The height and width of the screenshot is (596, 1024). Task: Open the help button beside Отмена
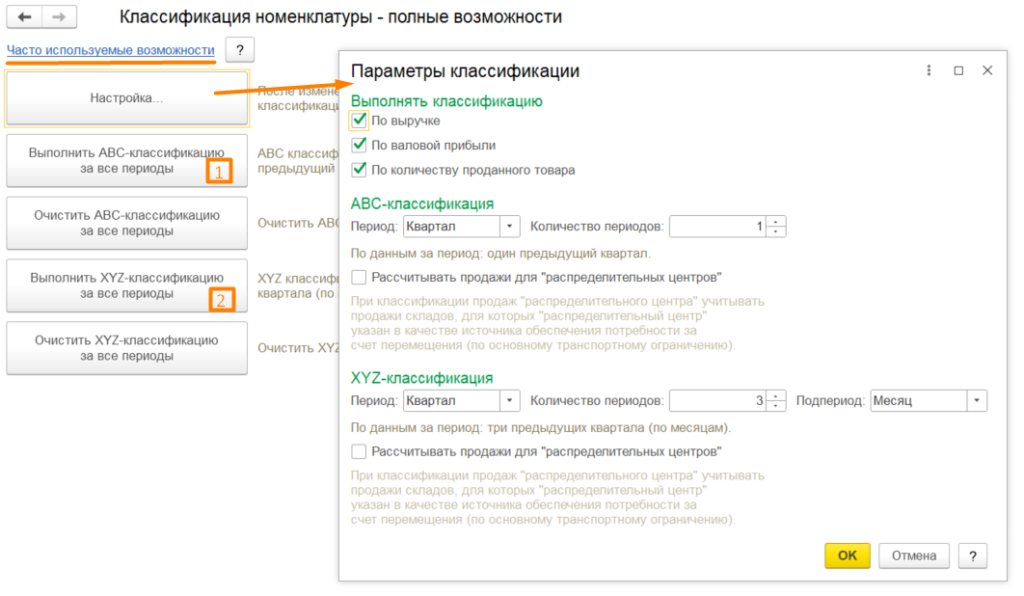click(x=972, y=556)
